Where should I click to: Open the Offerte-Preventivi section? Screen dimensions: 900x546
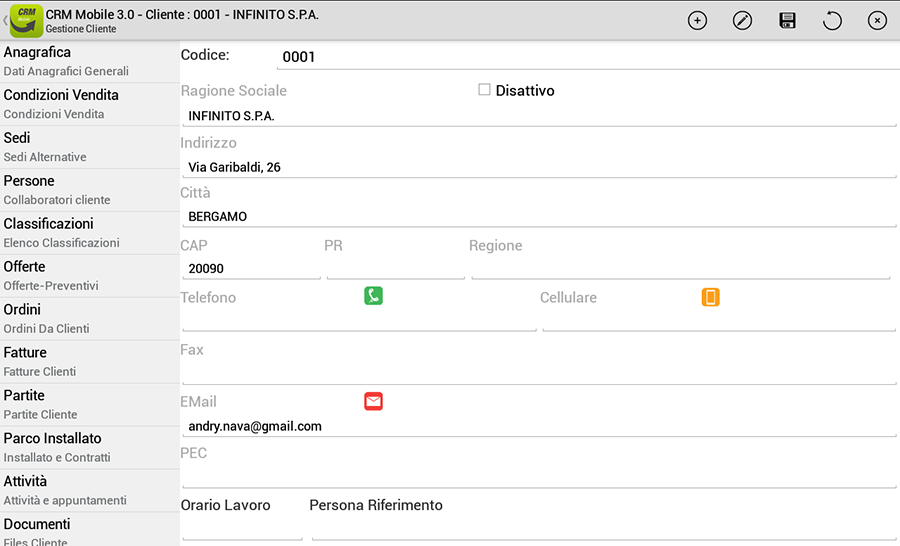(x=90, y=276)
